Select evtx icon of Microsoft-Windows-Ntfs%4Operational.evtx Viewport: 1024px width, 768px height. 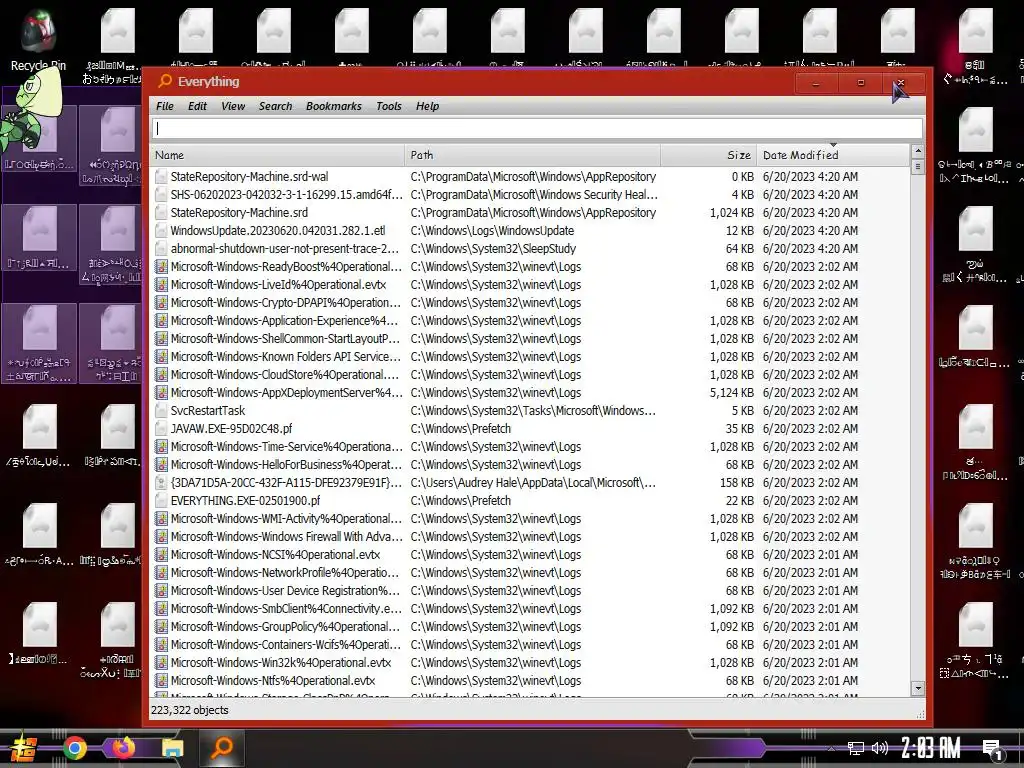pos(161,680)
